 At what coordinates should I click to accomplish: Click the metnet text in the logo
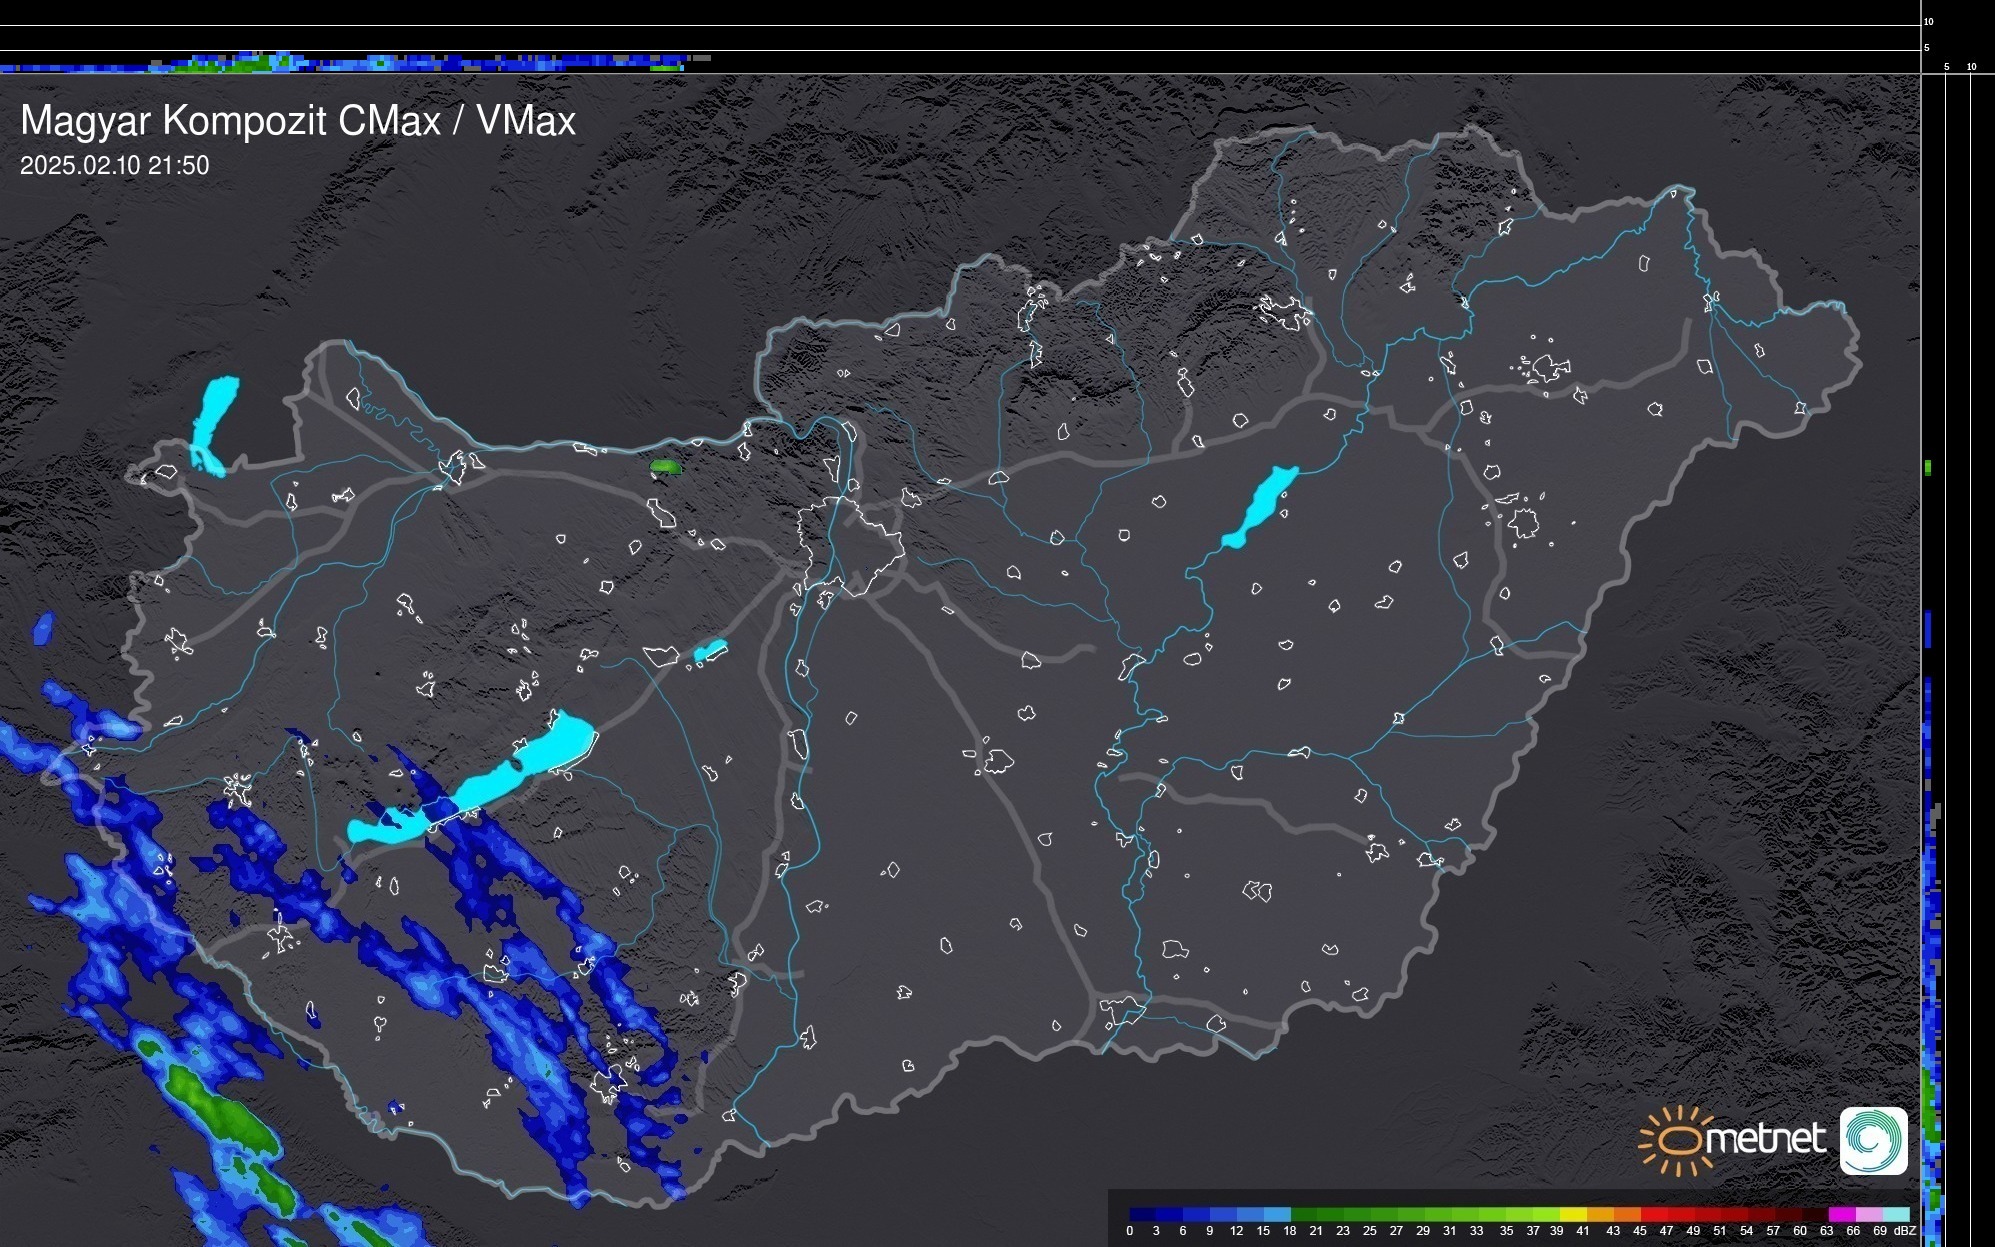point(1765,1140)
